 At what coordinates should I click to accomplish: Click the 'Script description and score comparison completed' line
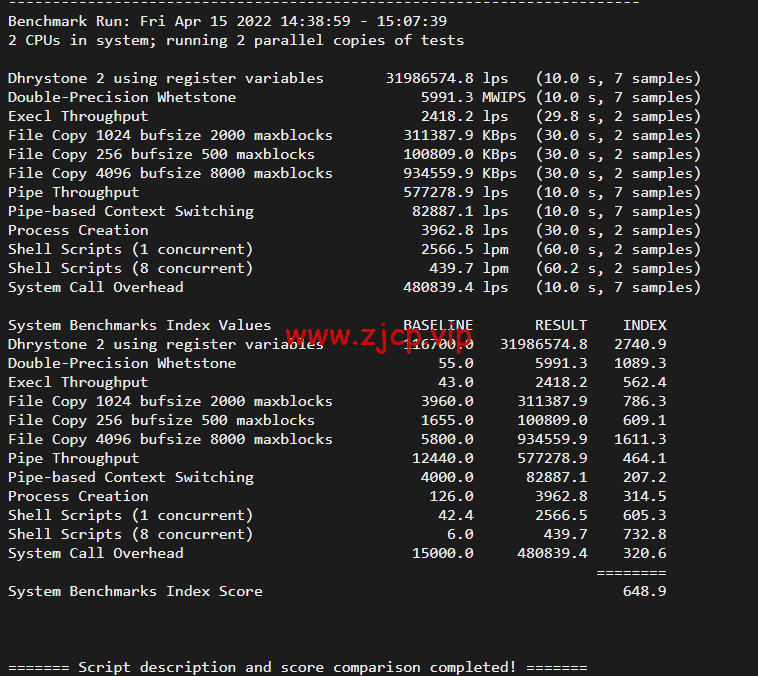297,667
